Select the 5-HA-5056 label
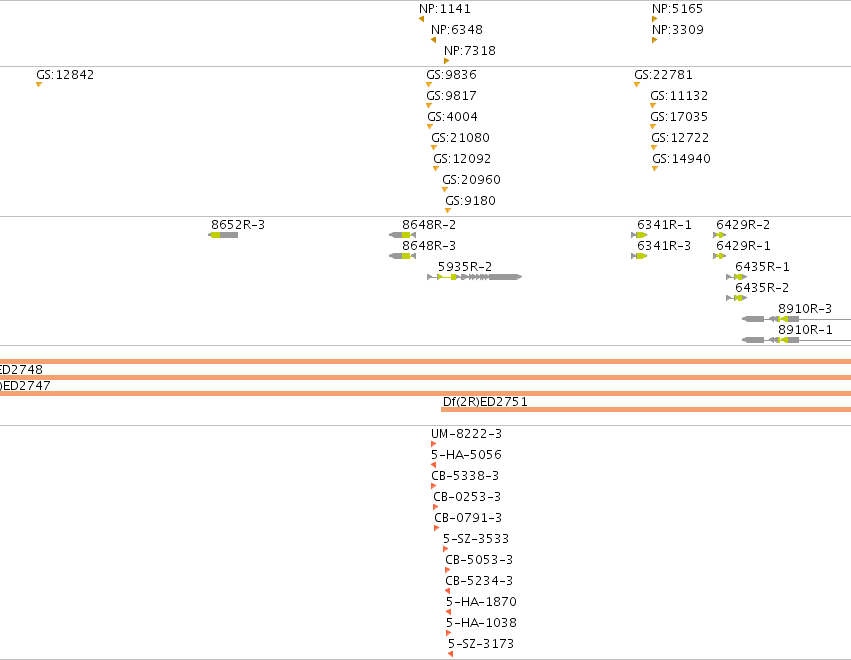The width and height of the screenshot is (851, 660). [466, 455]
